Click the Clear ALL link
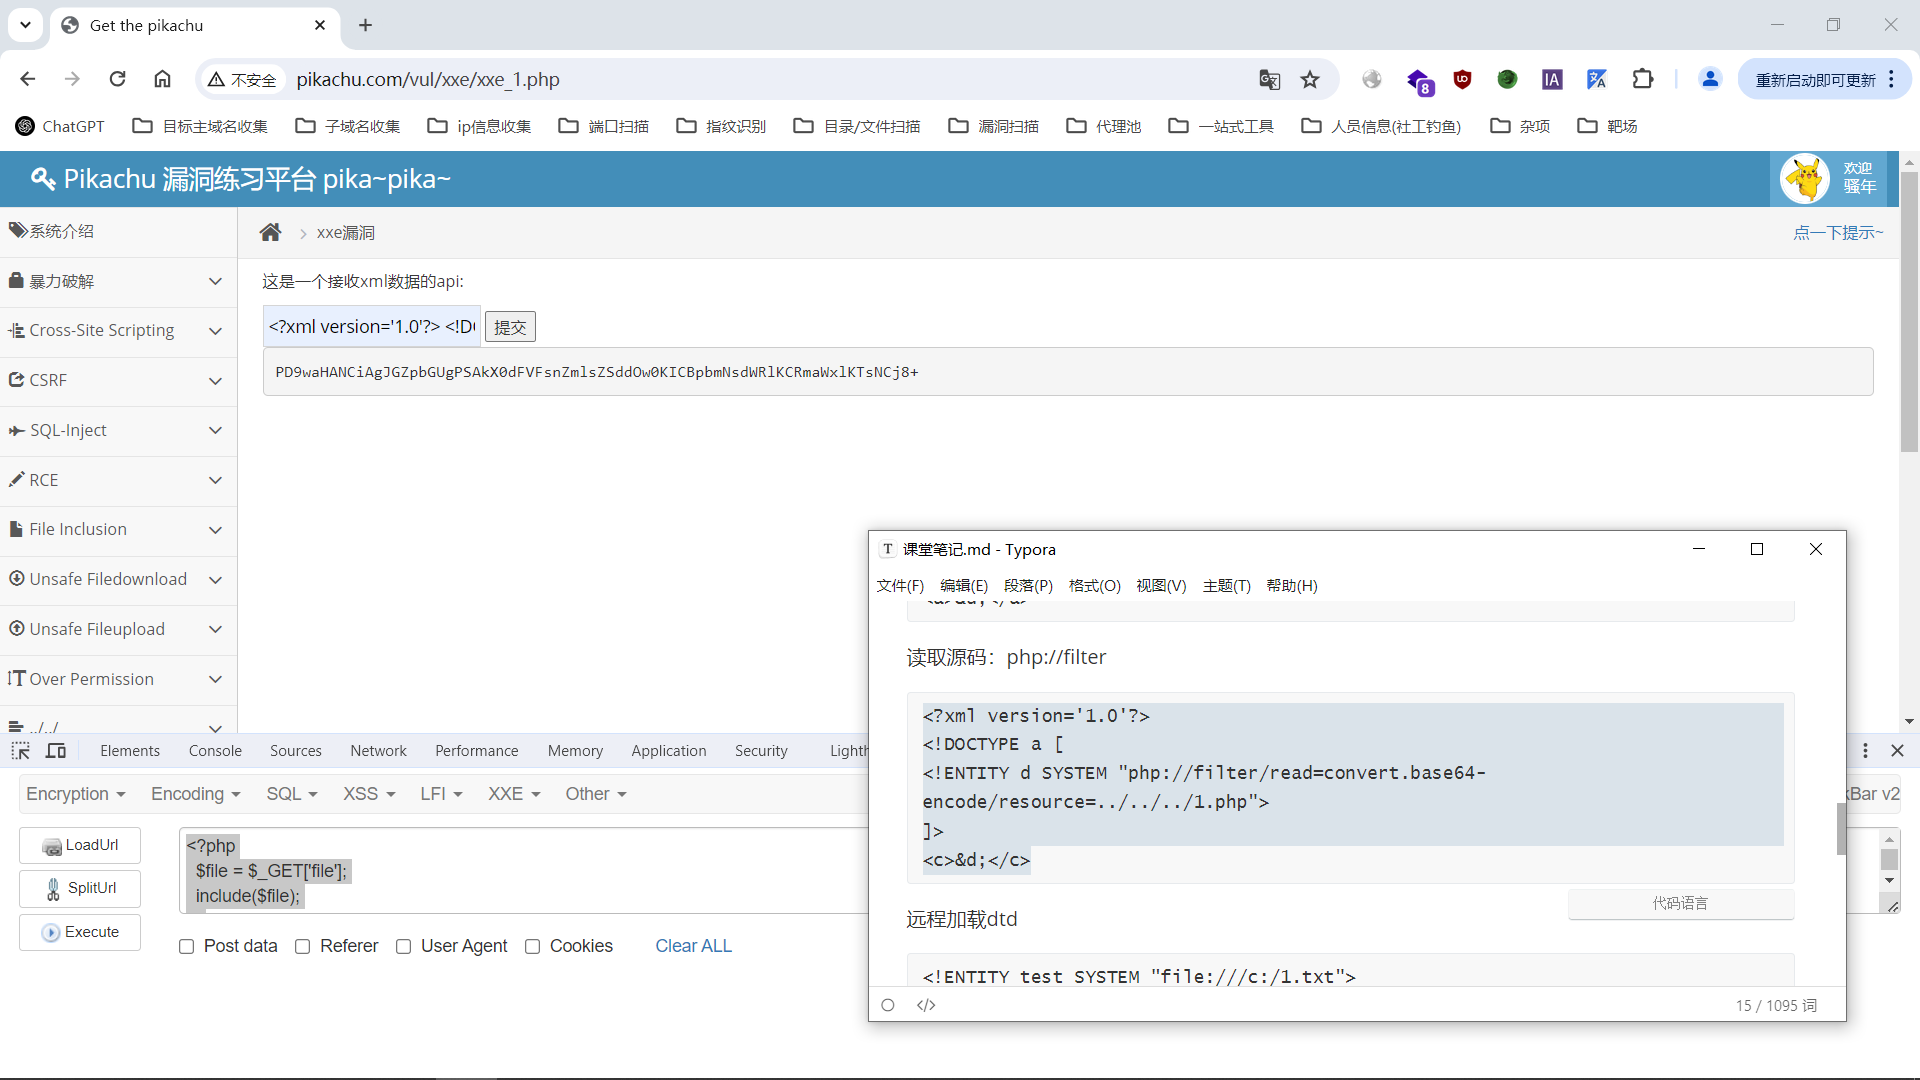The height and width of the screenshot is (1080, 1920). point(693,946)
